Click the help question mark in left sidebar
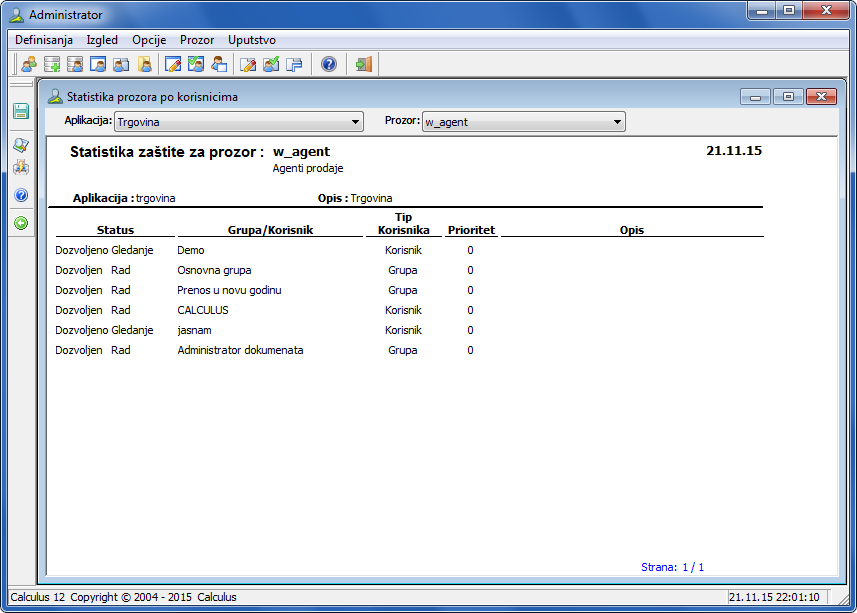This screenshot has width=857, height=613. click(20, 195)
